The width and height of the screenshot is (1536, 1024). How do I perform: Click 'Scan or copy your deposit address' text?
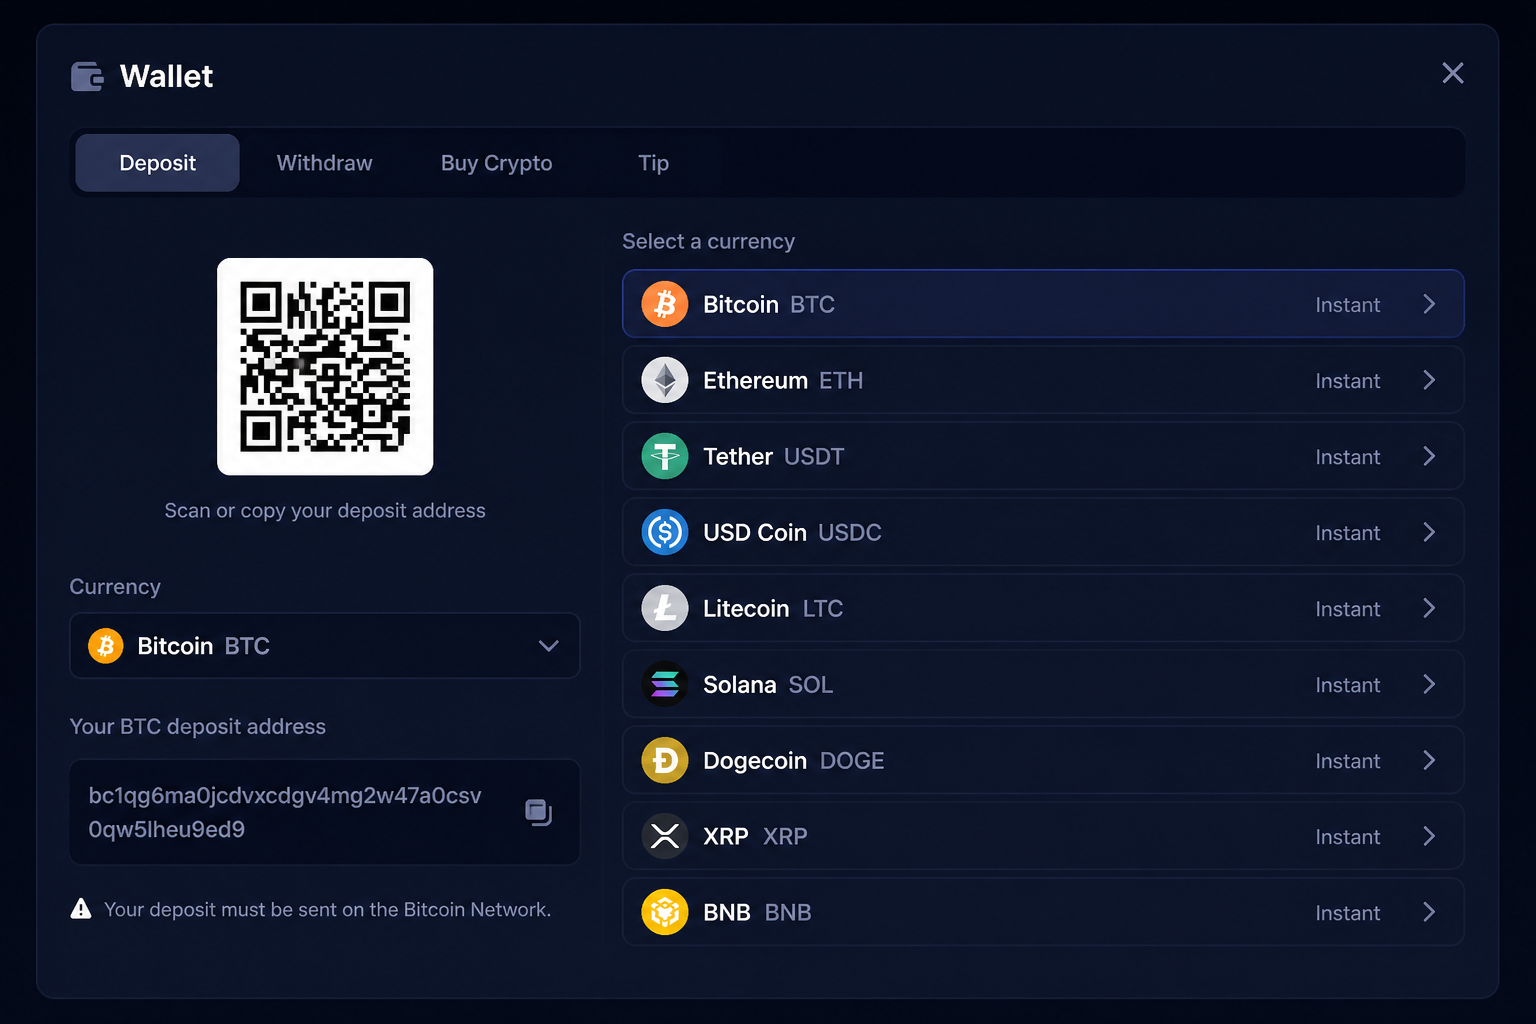(325, 510)
